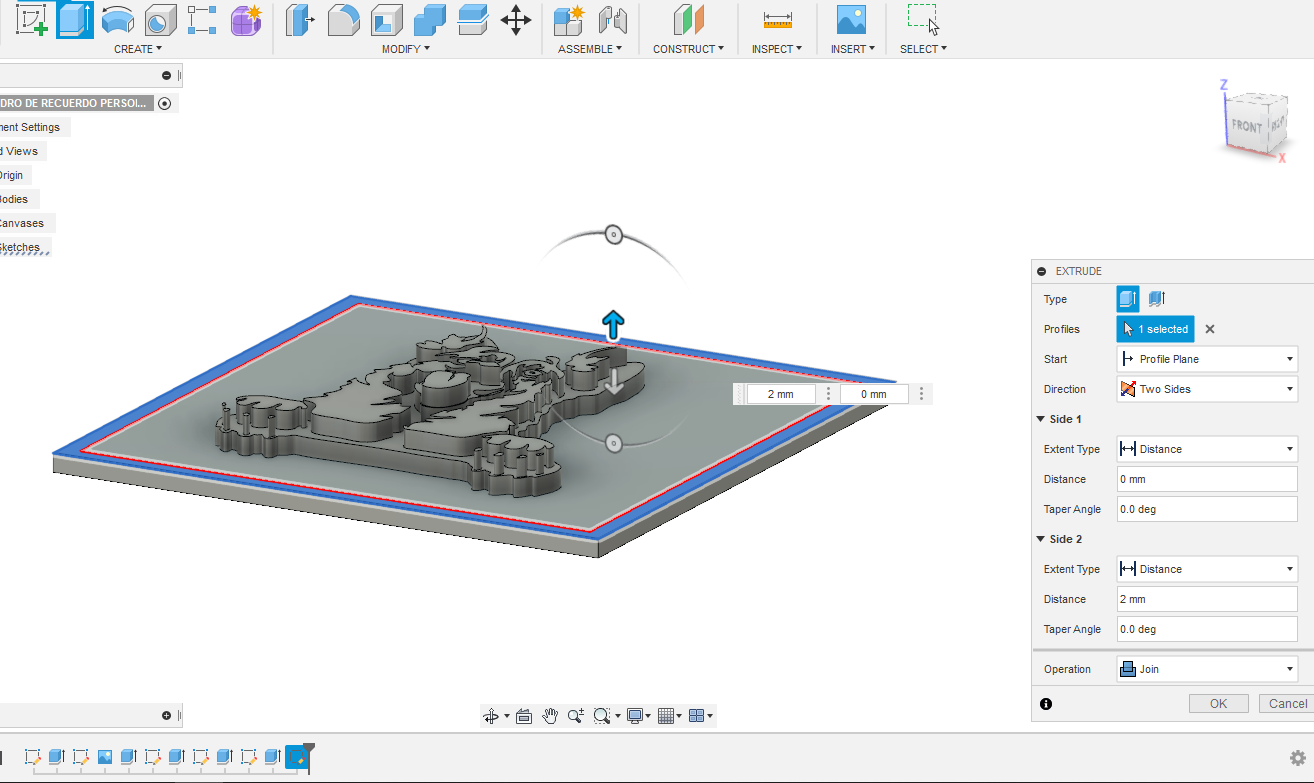Open the Side 2 Extent Type dropdown
The image size is (1314, 783).
[1207, 569]
